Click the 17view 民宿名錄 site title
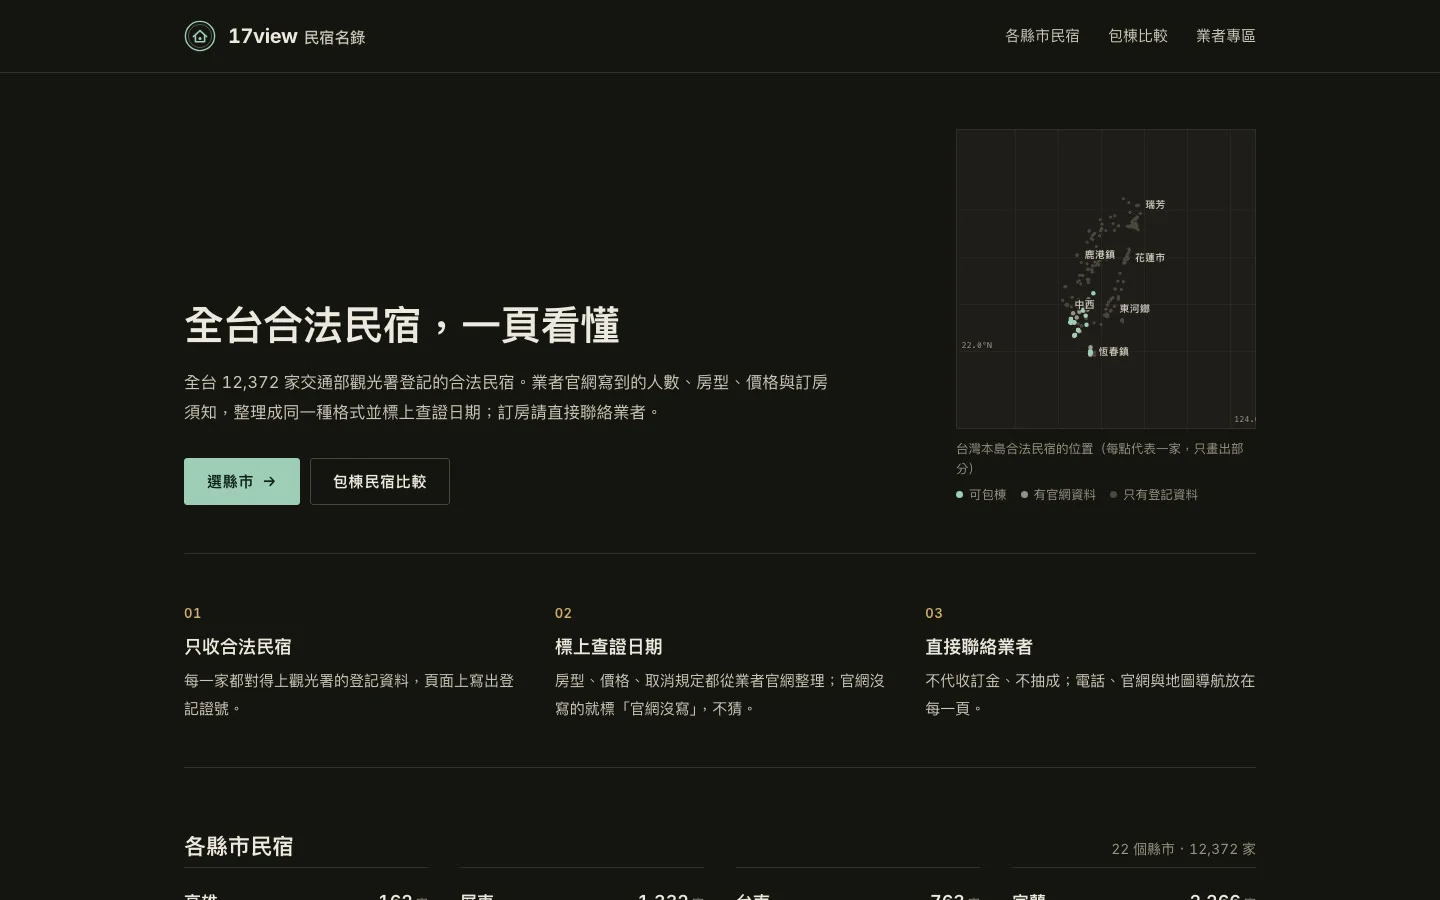This screenshot has height=900, width=1440. click(297, 36)
